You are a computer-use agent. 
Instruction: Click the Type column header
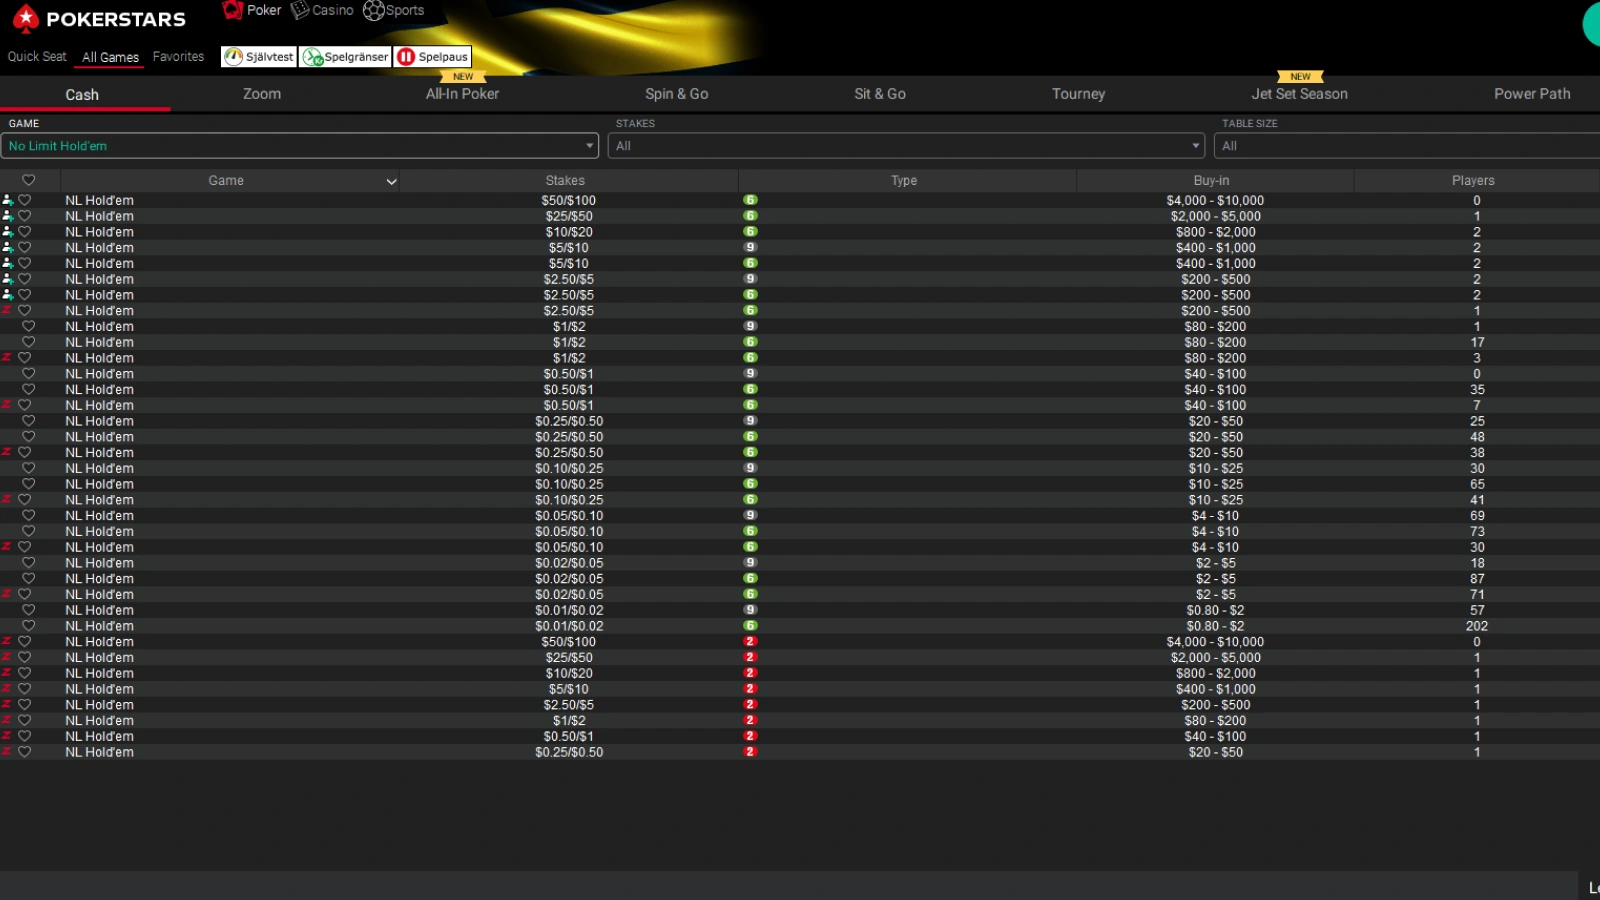(x=904, y=181)
